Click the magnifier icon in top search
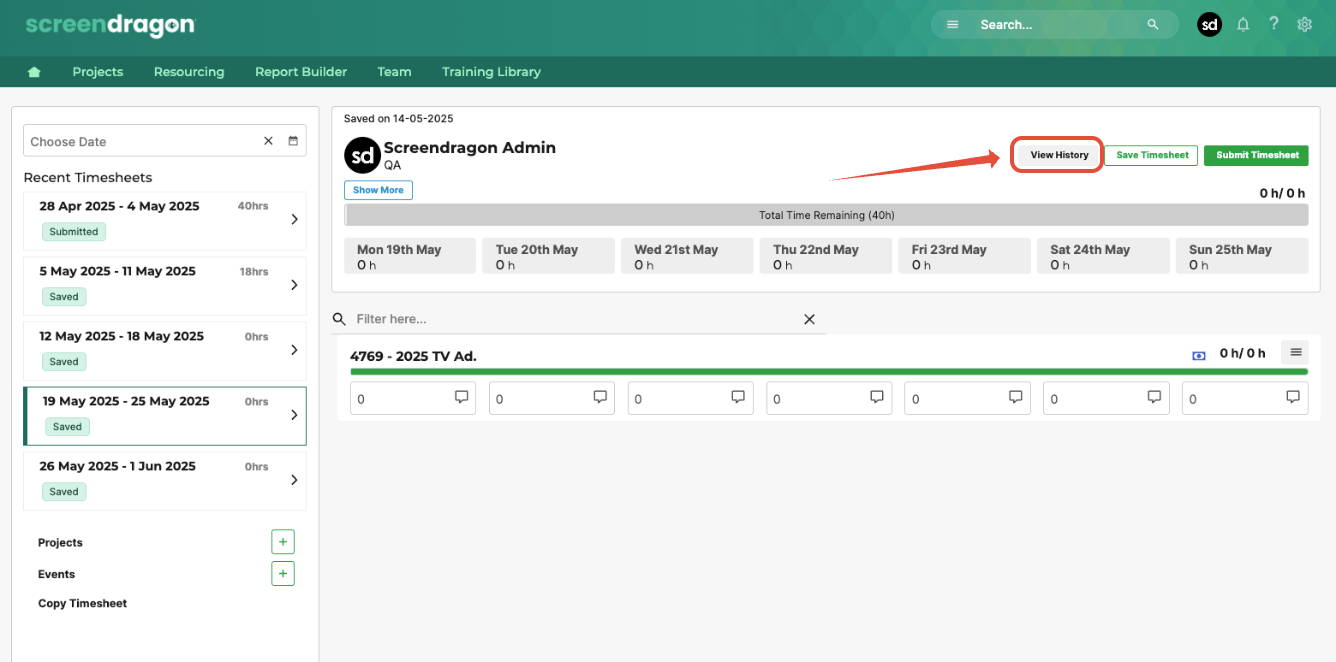Screen dimensions: 1336x662 1153,25
